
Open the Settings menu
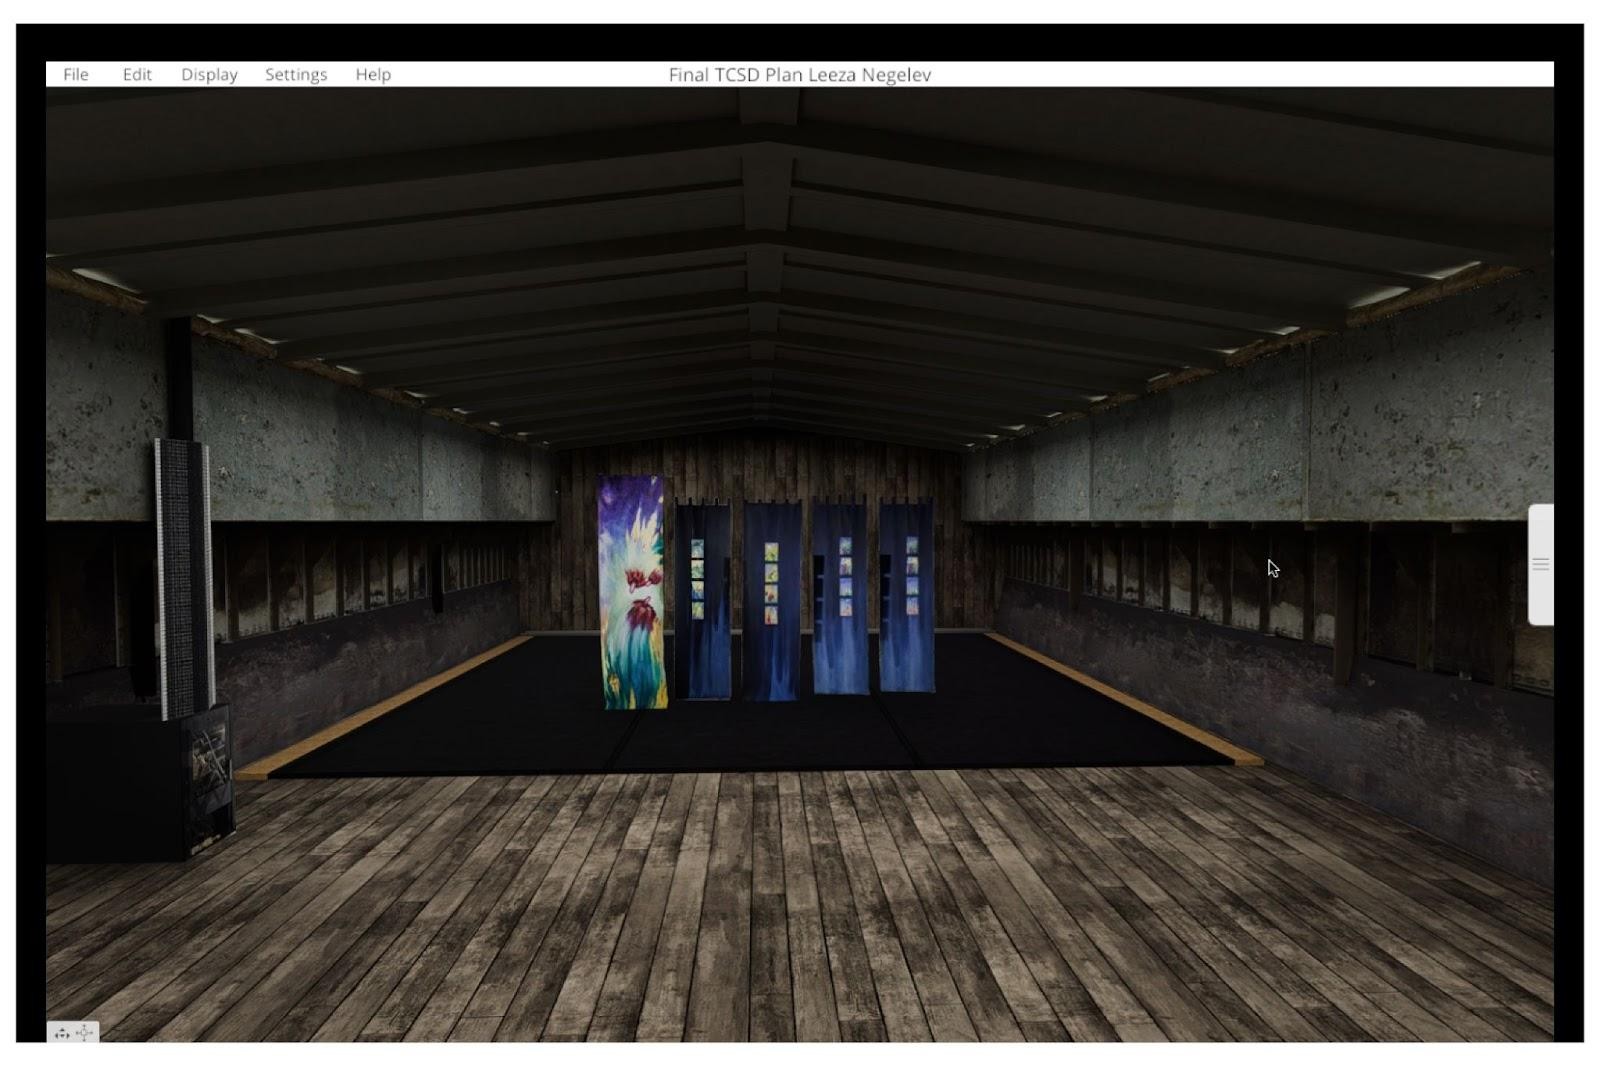click(296, 75)
